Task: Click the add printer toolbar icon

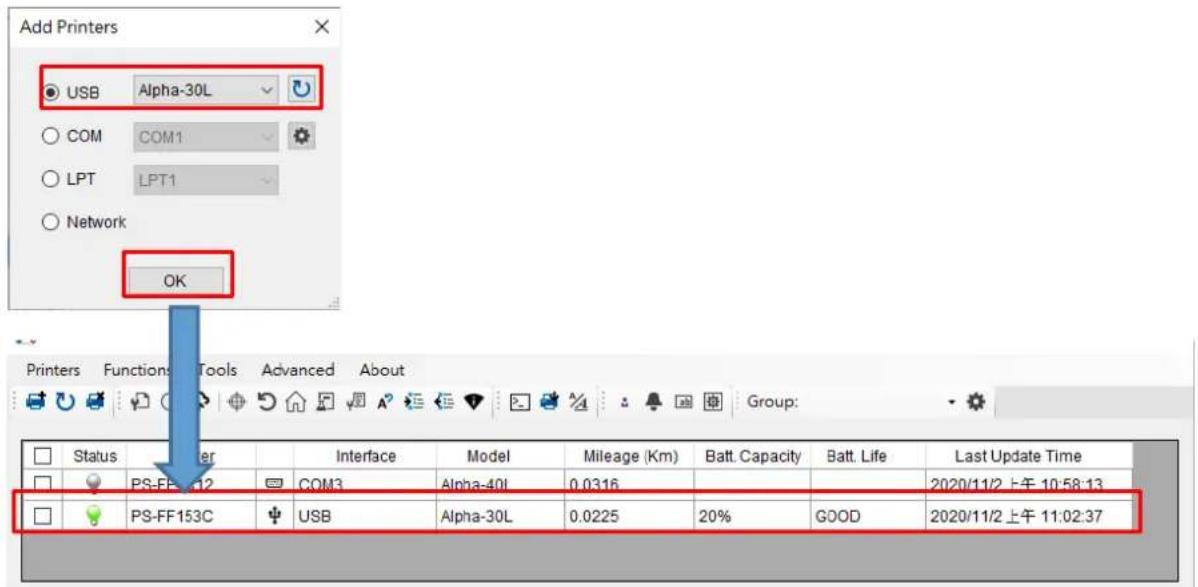Action: [x=35, y=401]
